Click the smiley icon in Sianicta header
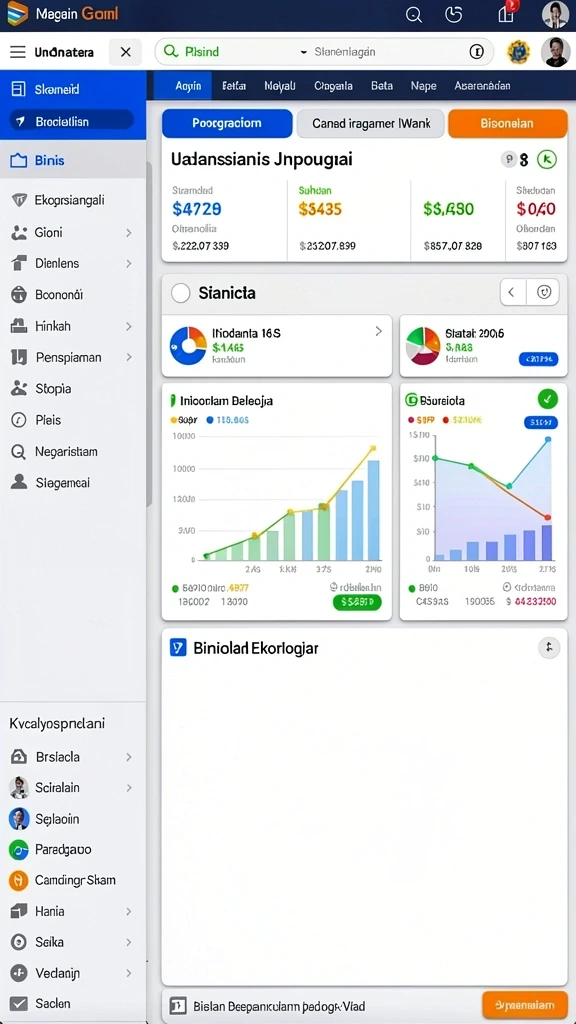Screen dimensions: 576x1024 (x=544, y=293)
